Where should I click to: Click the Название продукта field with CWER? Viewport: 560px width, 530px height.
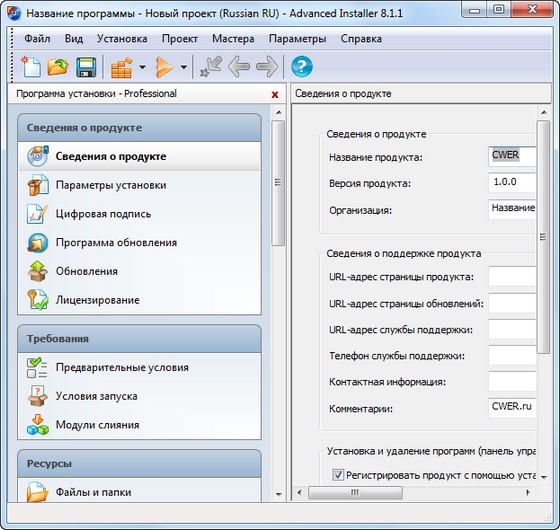(512, 156)
